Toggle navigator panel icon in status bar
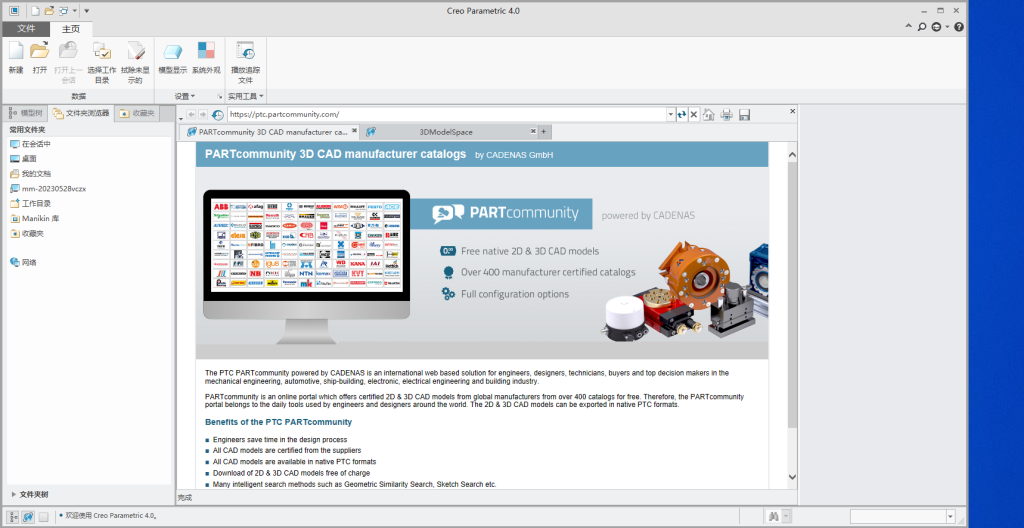 click(14, 516)
